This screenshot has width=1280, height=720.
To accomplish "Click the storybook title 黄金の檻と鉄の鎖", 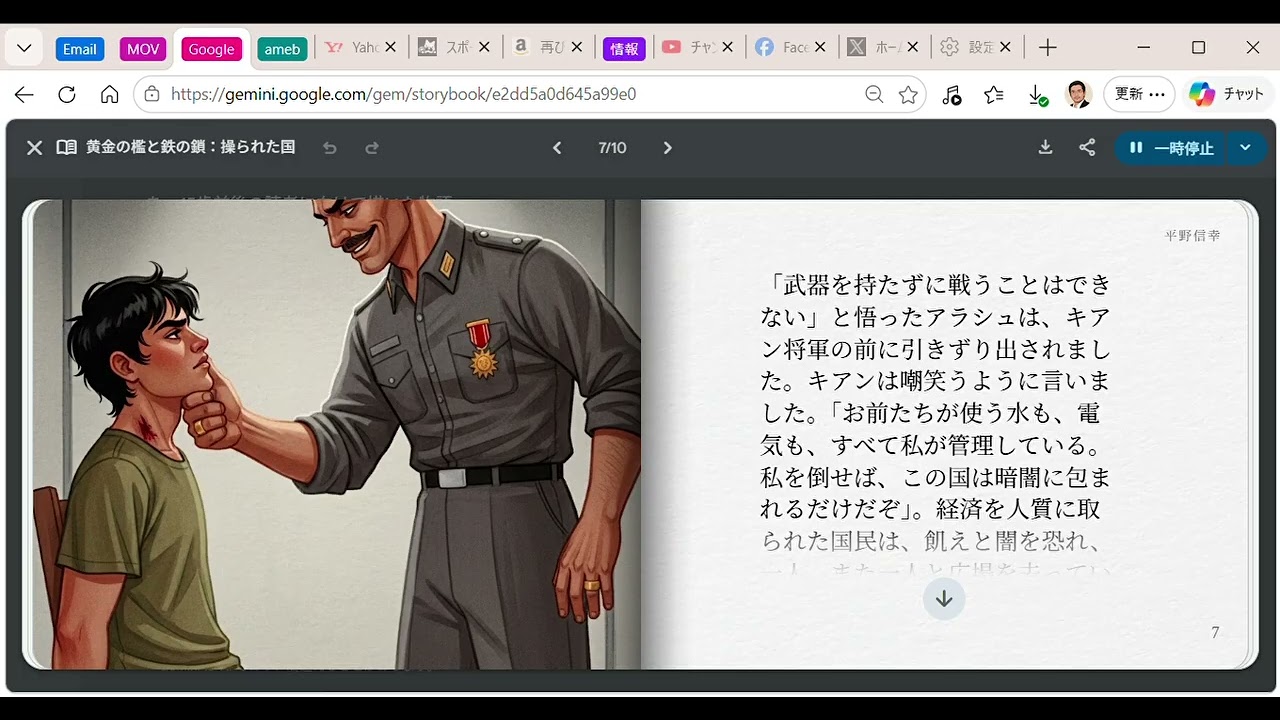I will tap(190, 147).
